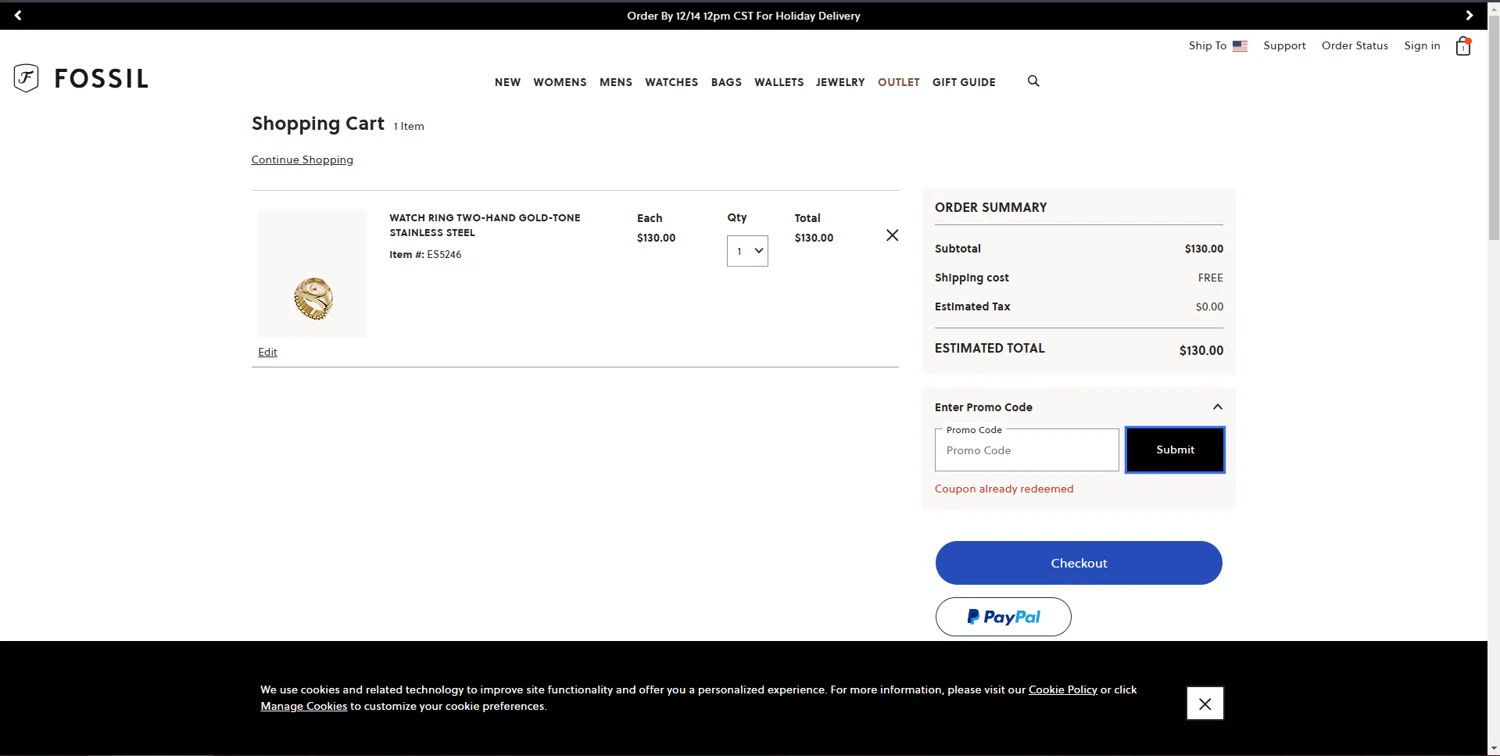The height and width of the screenshot is (756, 1500).
Task: Open the NEW menu
Action: coord(507,82)
